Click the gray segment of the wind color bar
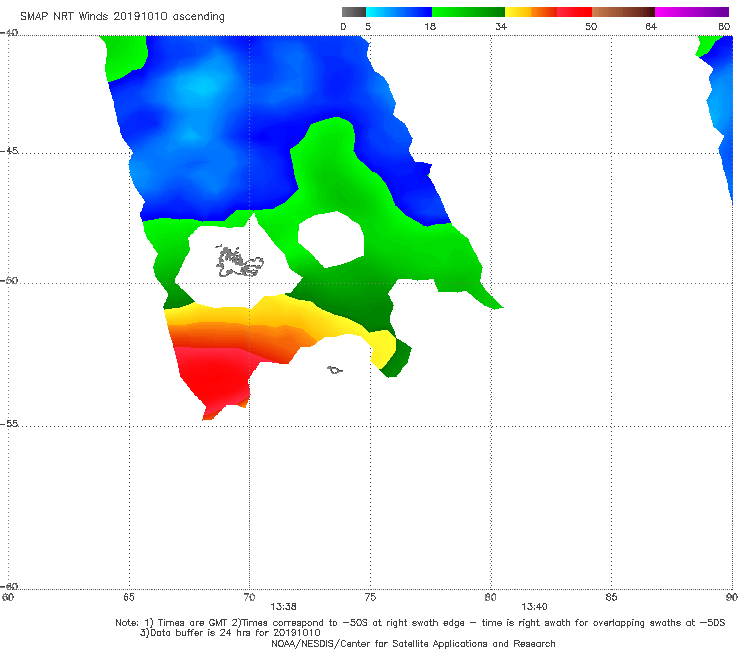 354,12
